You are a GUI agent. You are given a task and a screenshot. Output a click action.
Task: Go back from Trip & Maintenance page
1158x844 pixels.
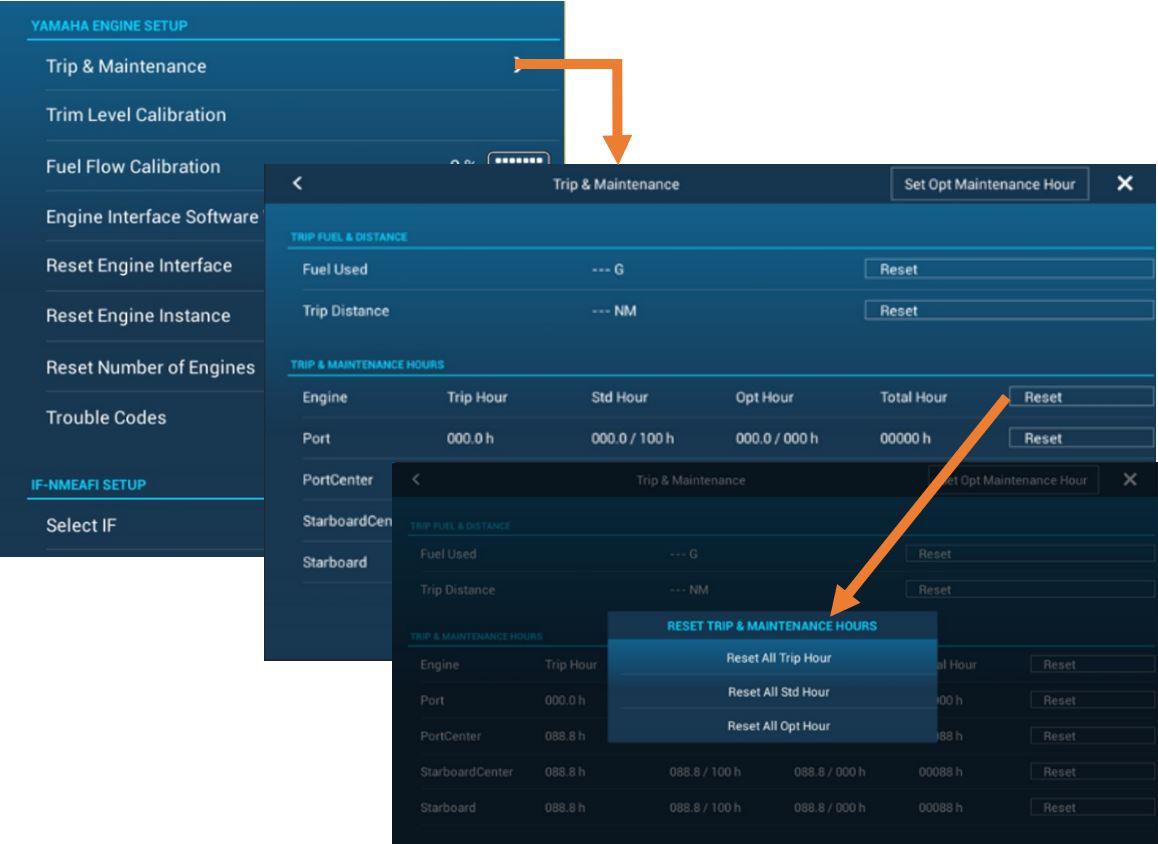click(297, 184)
